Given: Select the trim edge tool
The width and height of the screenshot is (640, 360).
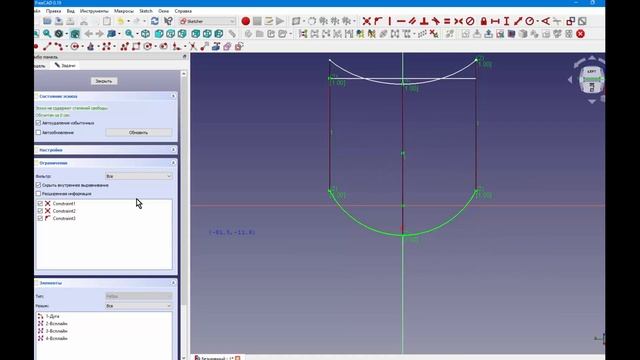Looking at the screenshot, I should [x=193, y=47].
